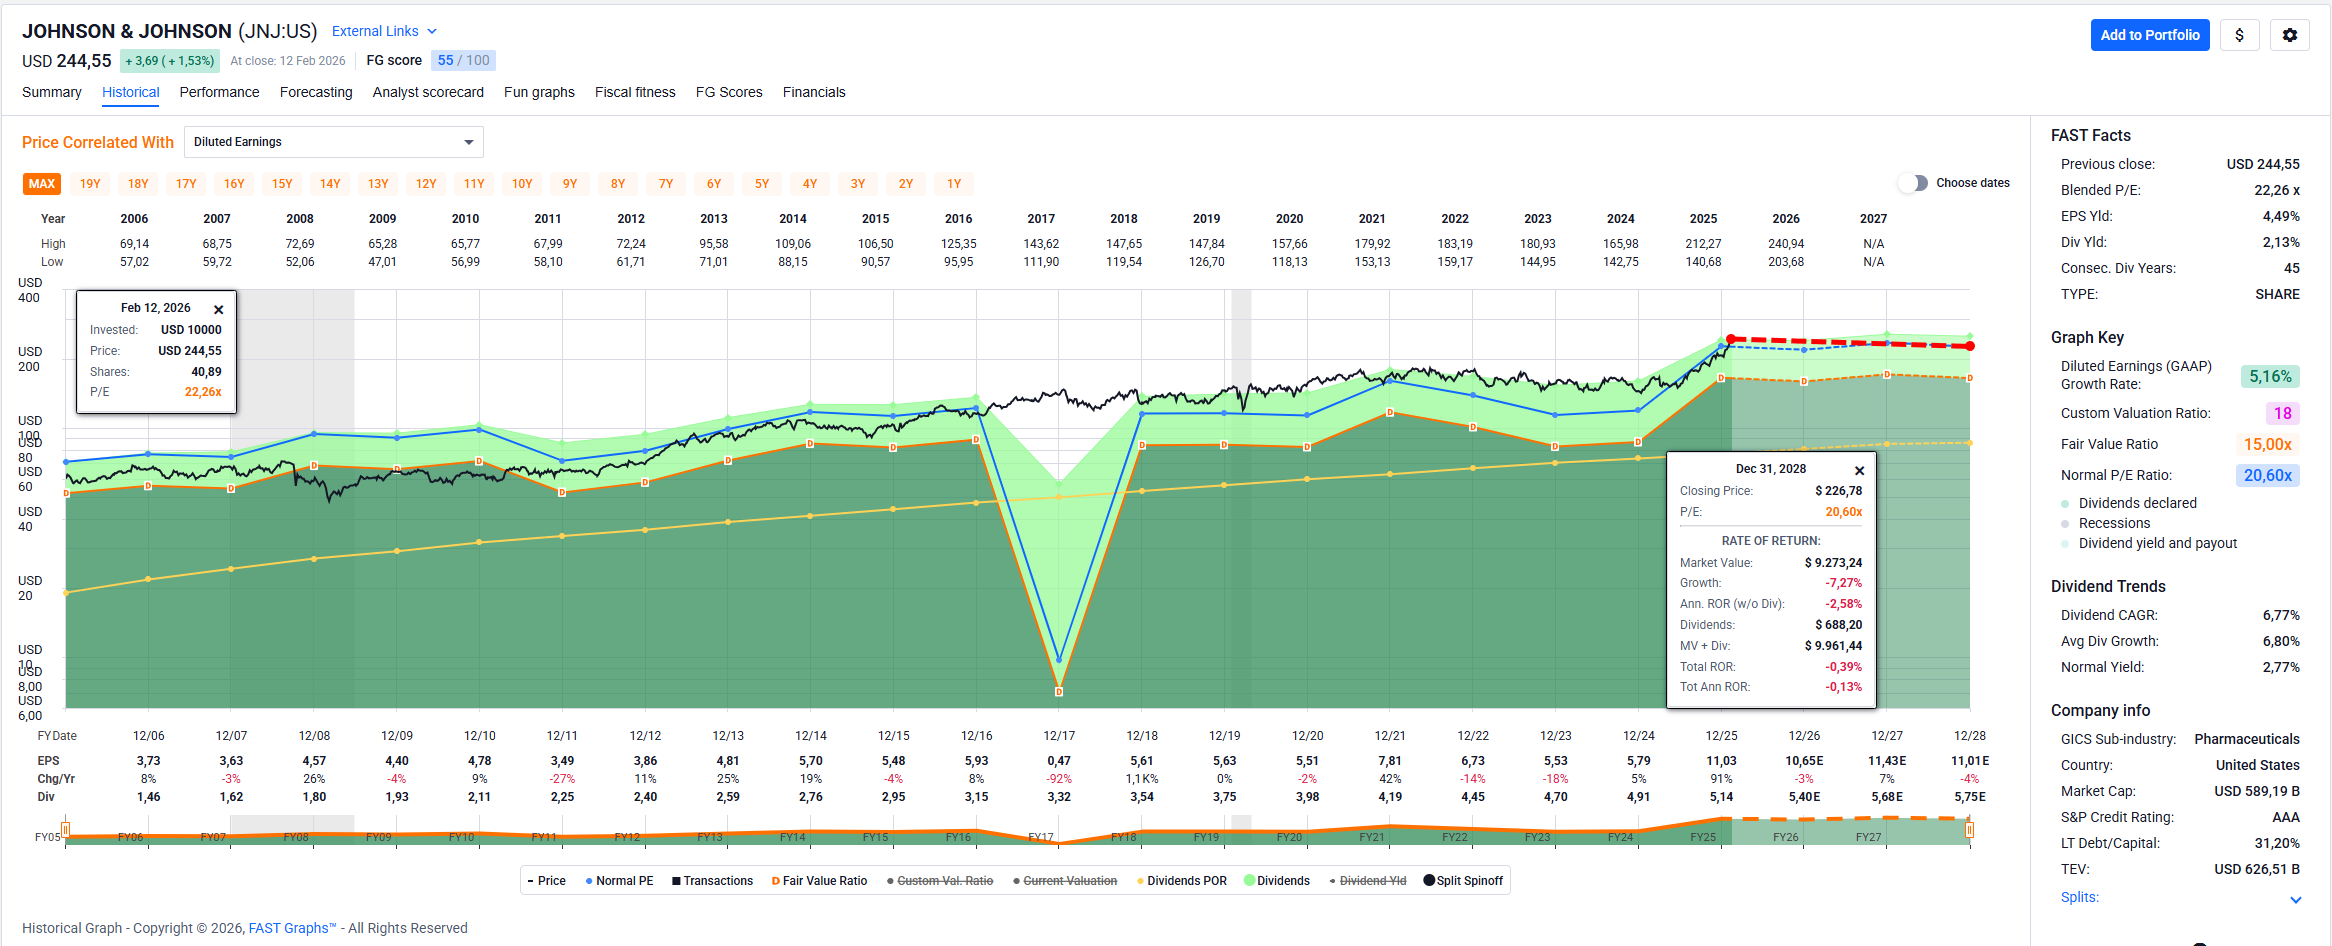Toggle the Choose dates switch
This screenshot has width=2332, height=946.
[x=1912, y=183]
